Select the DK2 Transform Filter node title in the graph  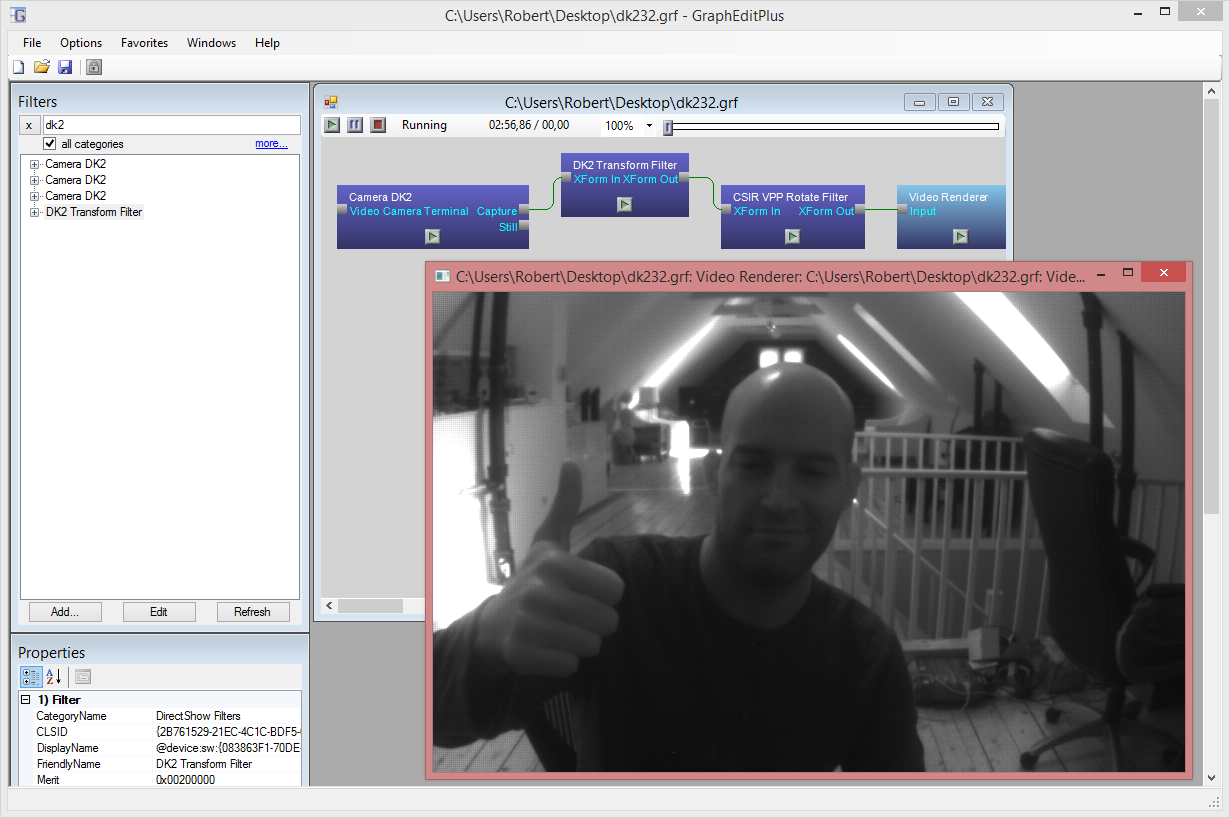tap(625, 165)
